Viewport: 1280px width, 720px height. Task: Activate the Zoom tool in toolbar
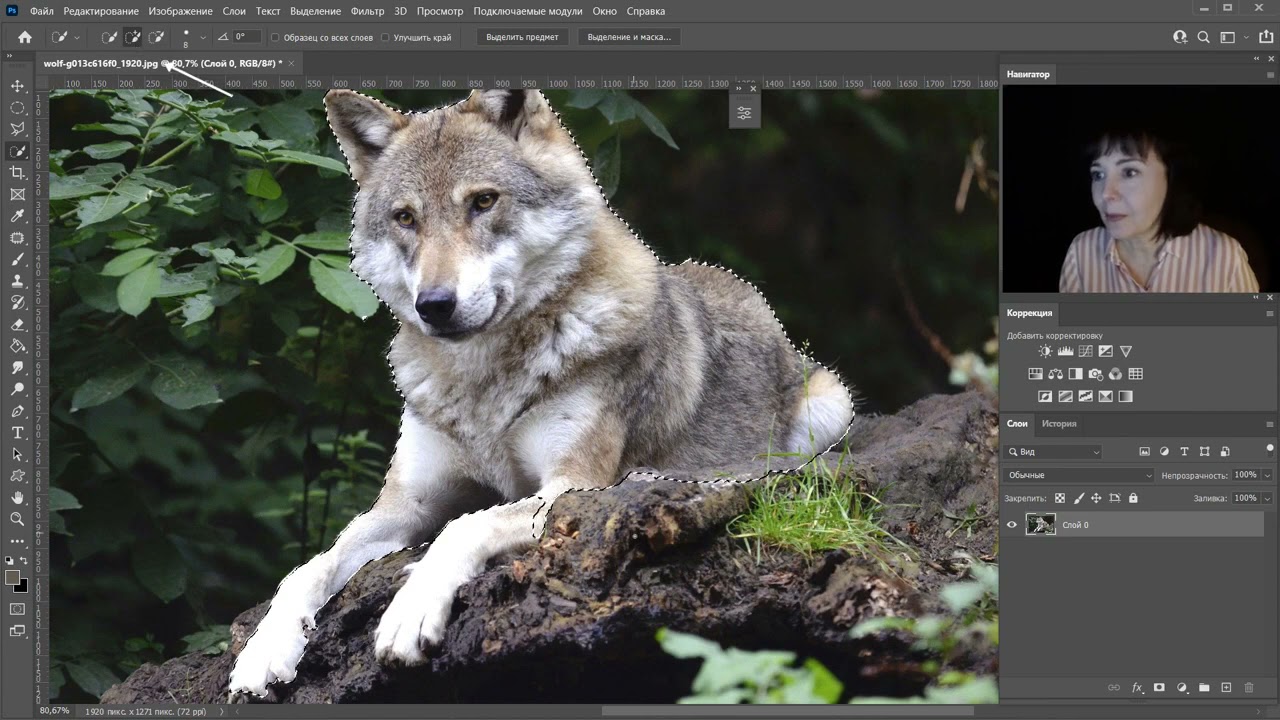point(17,519)
